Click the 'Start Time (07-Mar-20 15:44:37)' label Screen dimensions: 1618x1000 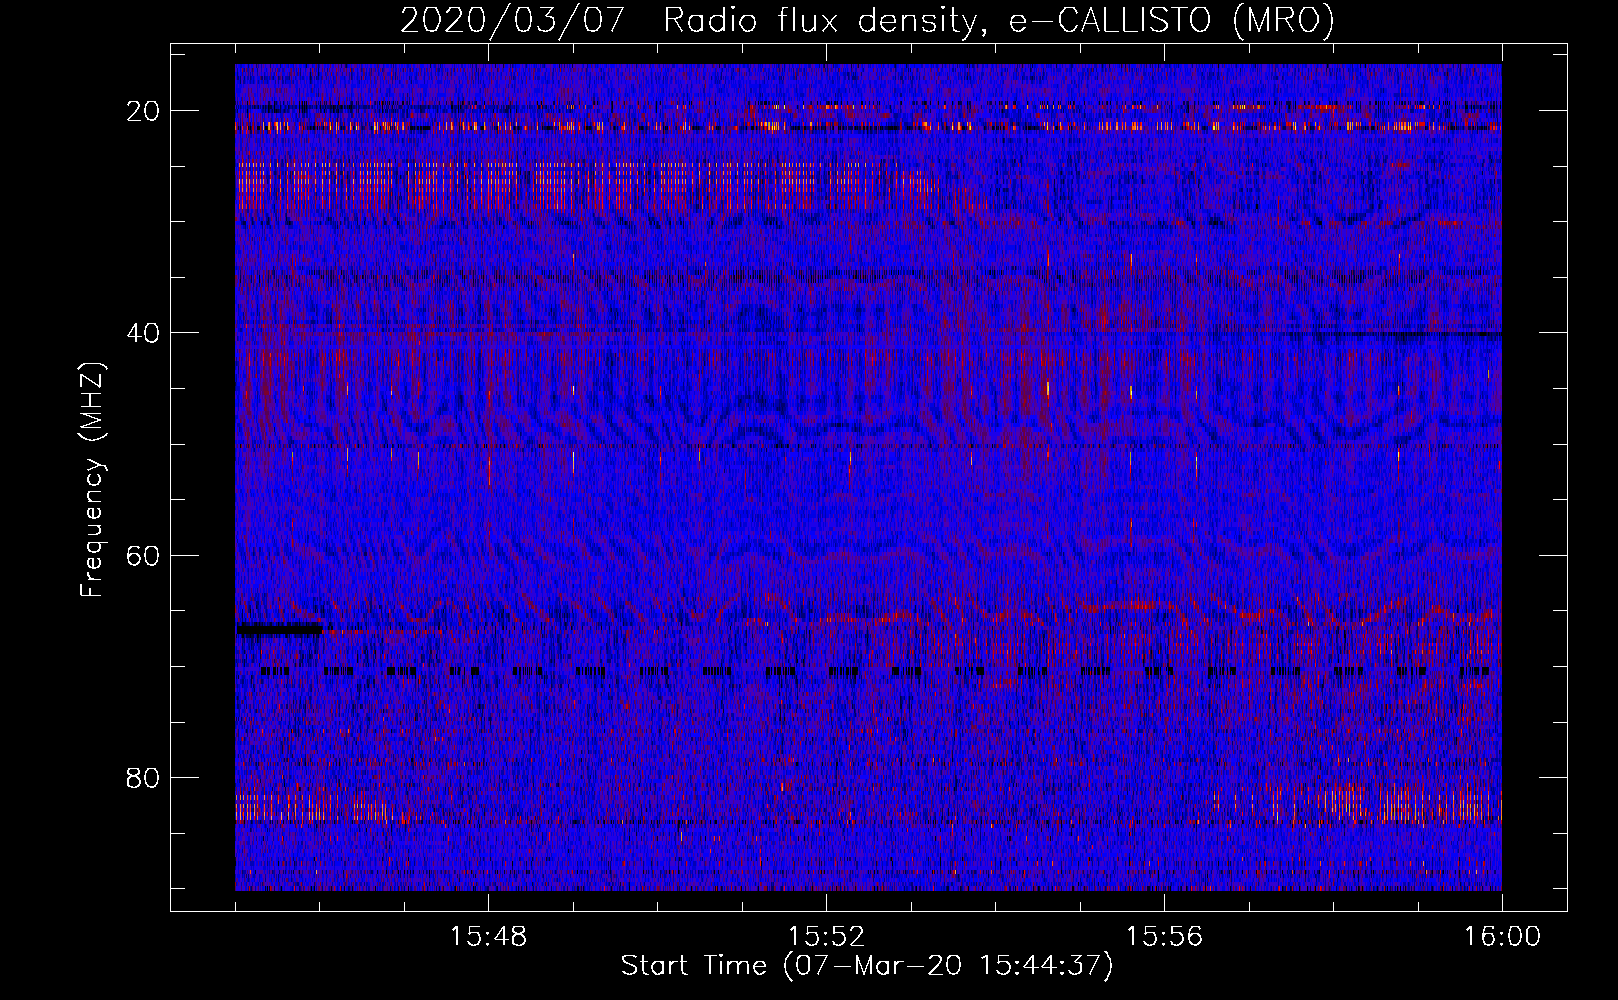point(867,966)
